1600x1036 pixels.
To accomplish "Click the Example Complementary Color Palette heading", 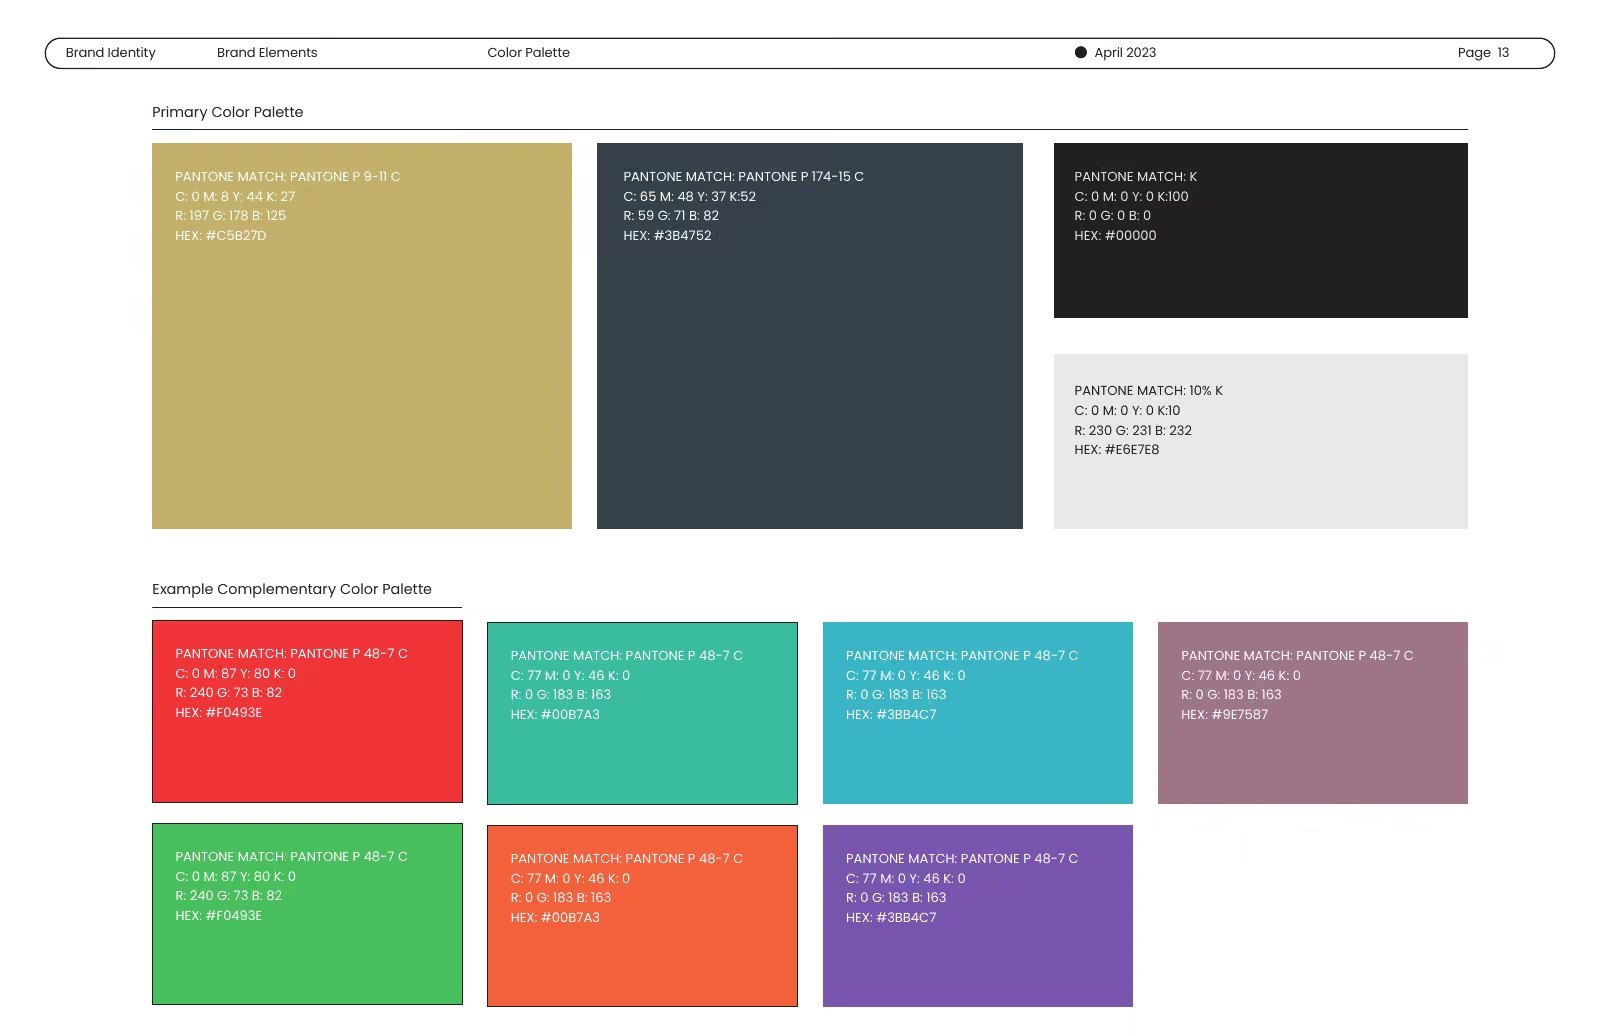I will pyautogui.click(x=292, y=589).
